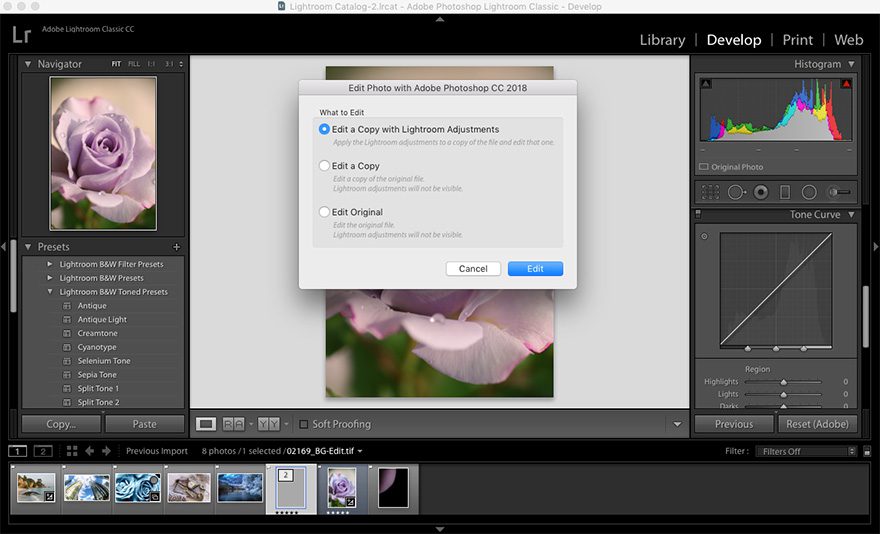Enable the Soft Proofing checkbox

pos(304,424)
